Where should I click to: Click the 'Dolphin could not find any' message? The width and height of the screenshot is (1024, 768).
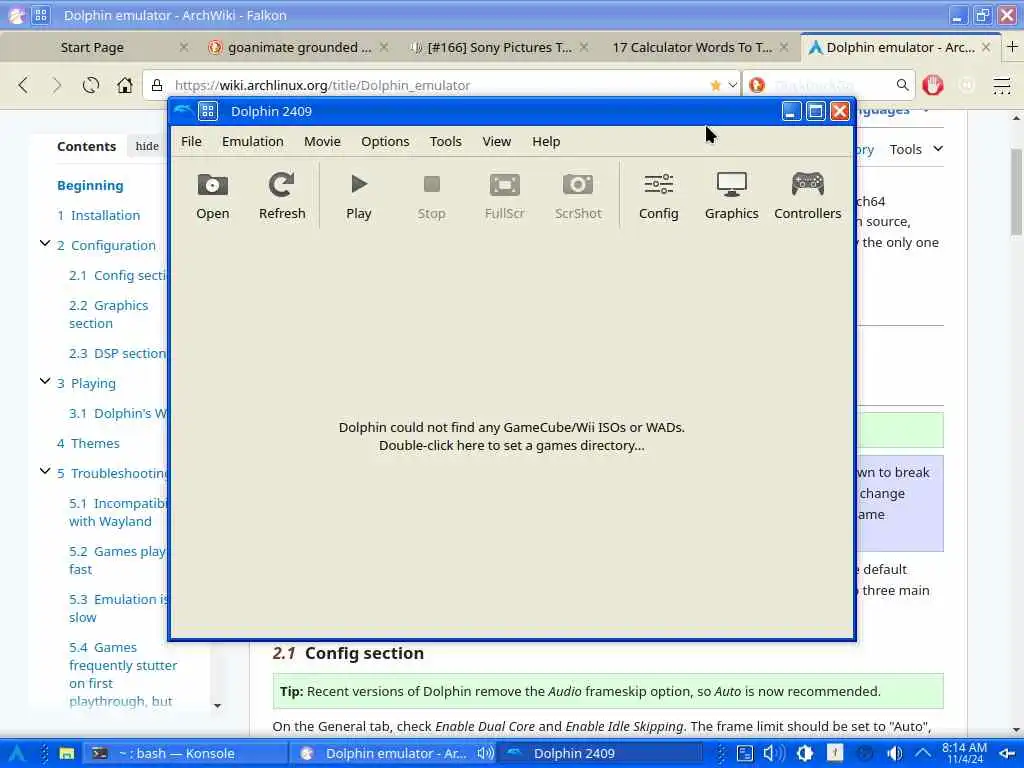511,436
